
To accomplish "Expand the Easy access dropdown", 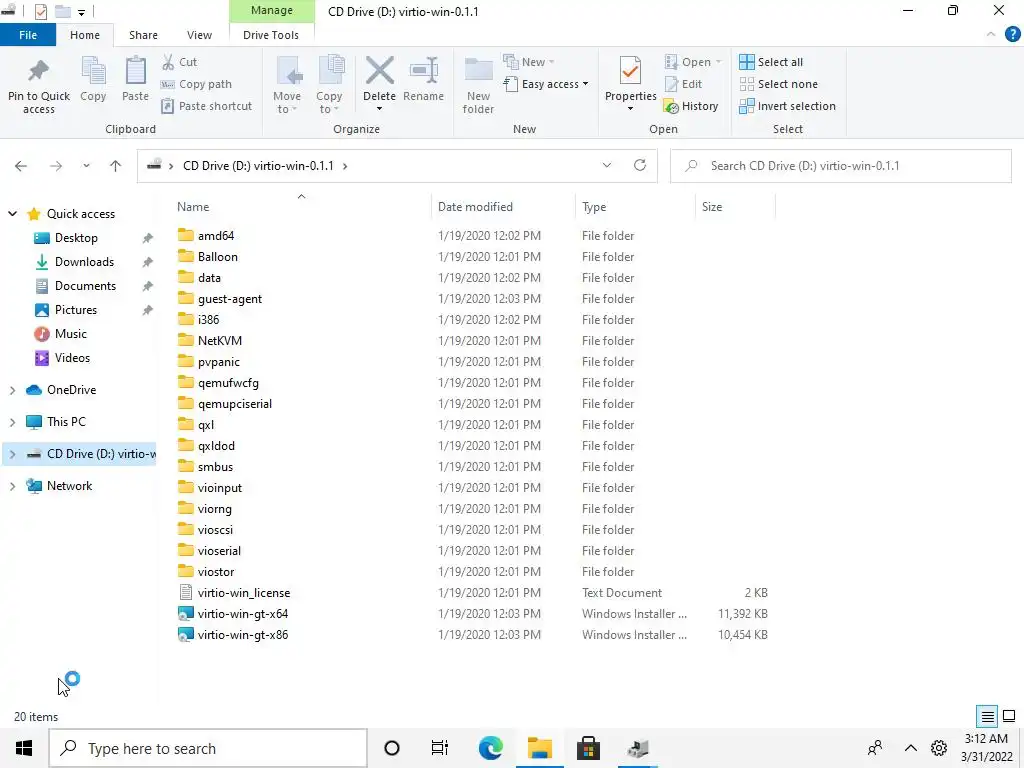I will 546,84.
